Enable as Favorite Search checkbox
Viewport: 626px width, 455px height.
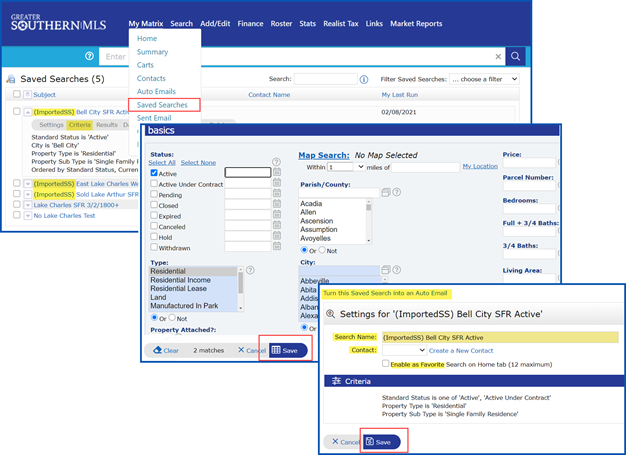[385, 363]
